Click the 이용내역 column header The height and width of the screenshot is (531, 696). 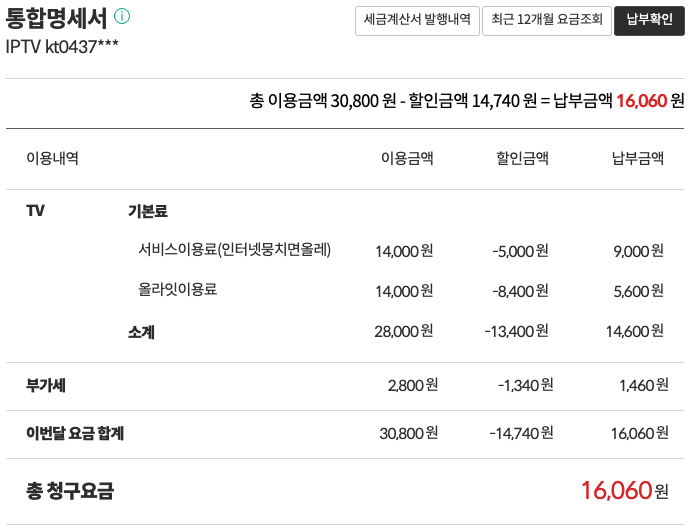pyautogui.click(x=52, y=158)
